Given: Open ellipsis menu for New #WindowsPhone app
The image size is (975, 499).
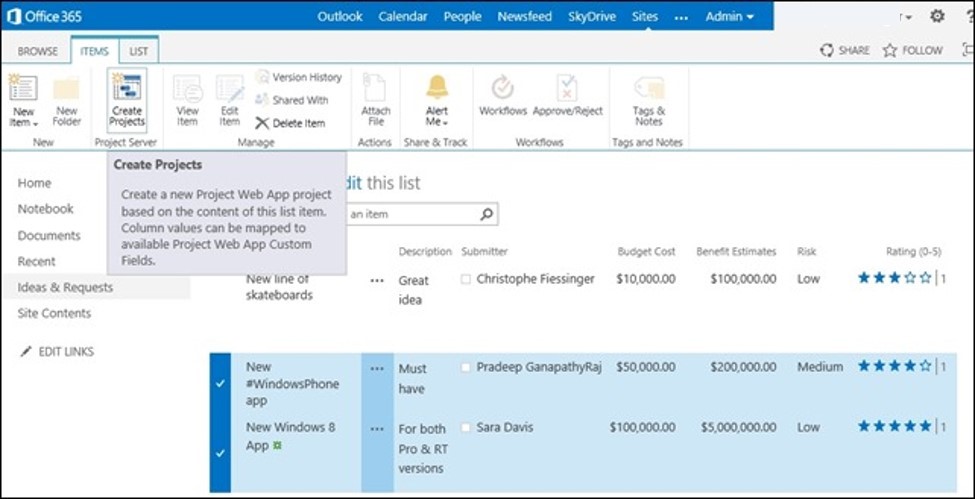Looking at the screenshot, I should coord(377,368).
